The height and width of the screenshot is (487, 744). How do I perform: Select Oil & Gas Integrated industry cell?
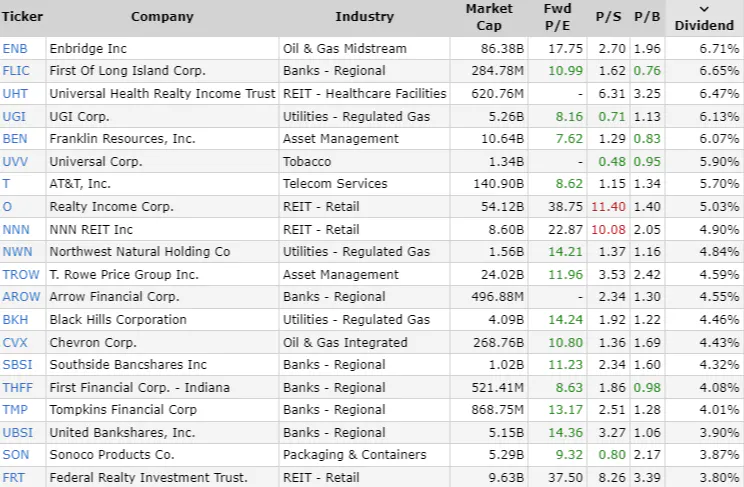(x=364, y=342)
